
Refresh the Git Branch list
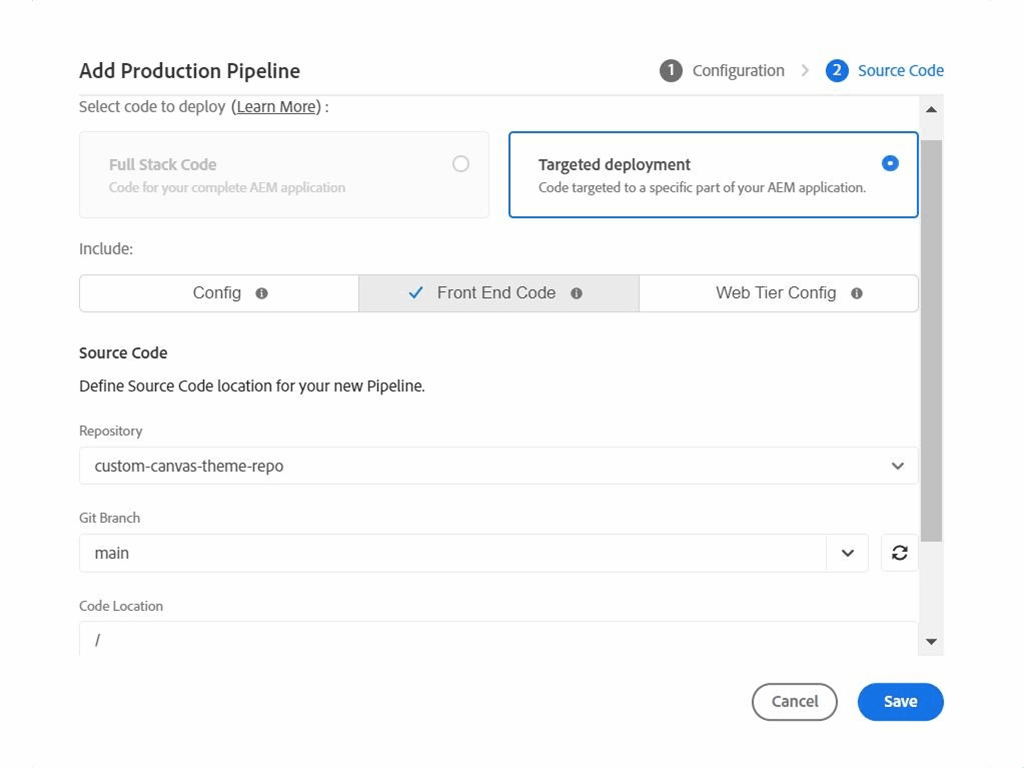899,553
